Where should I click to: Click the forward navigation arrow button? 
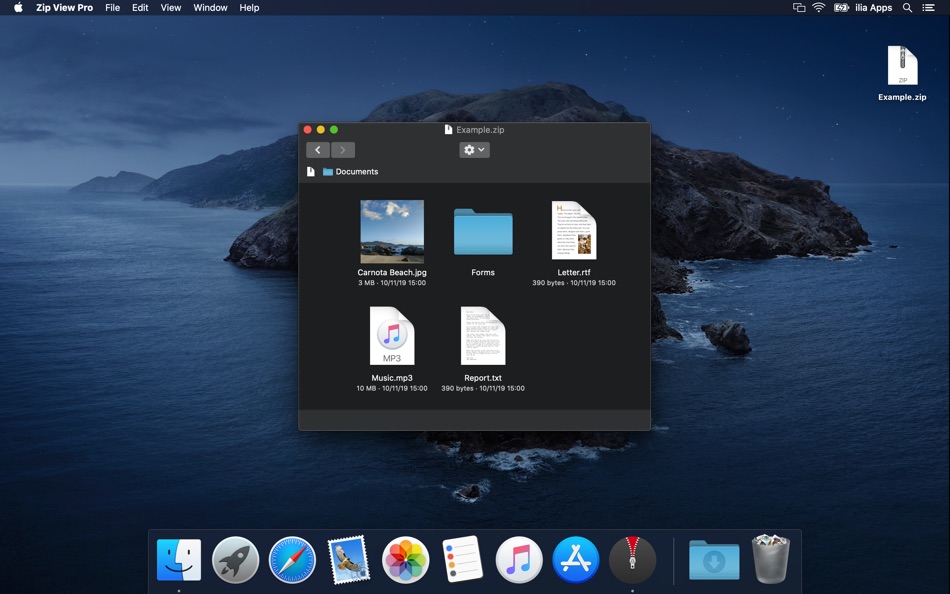pyautogui.click(x=343, y=150)
